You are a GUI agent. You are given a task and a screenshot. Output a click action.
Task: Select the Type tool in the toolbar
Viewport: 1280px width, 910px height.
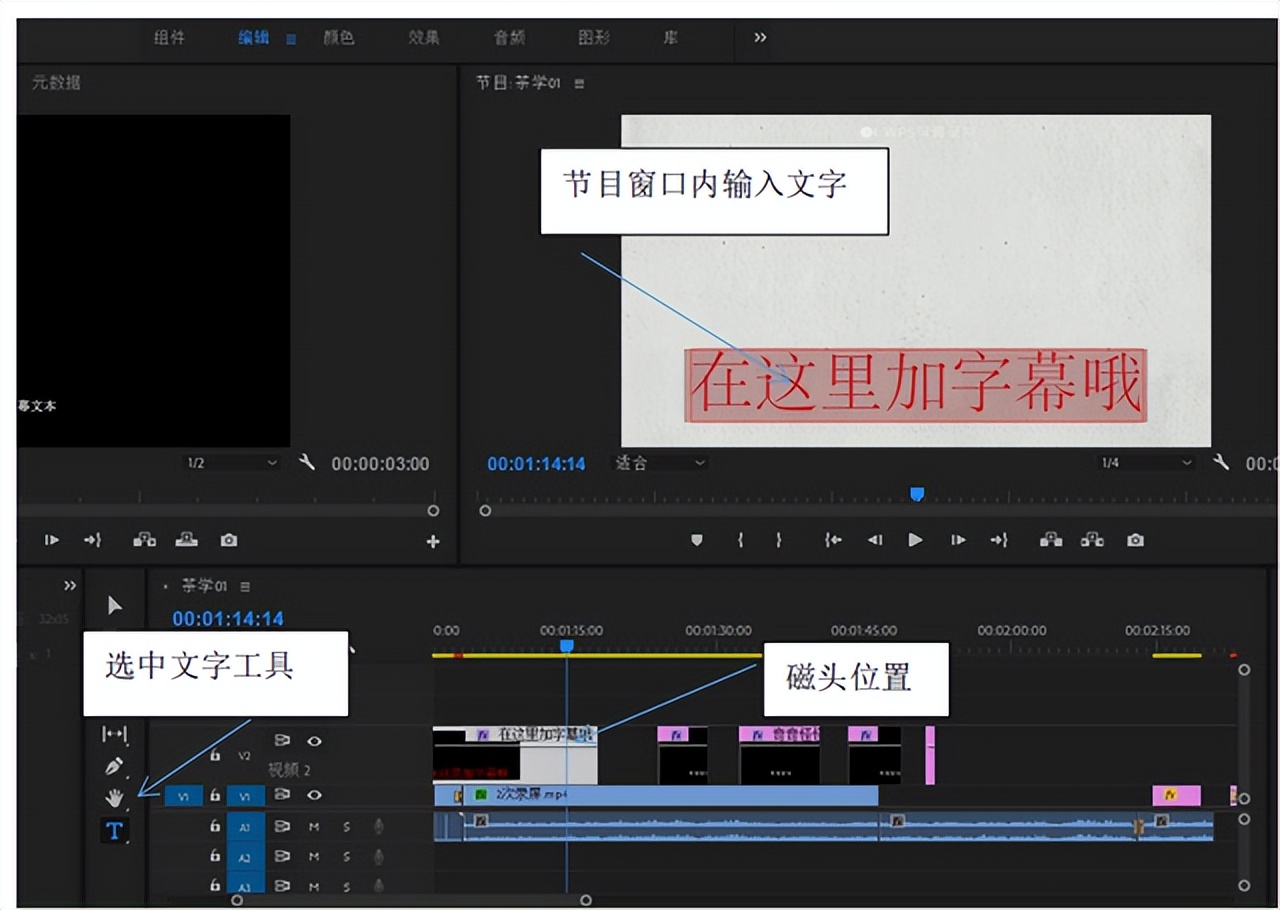115,830
